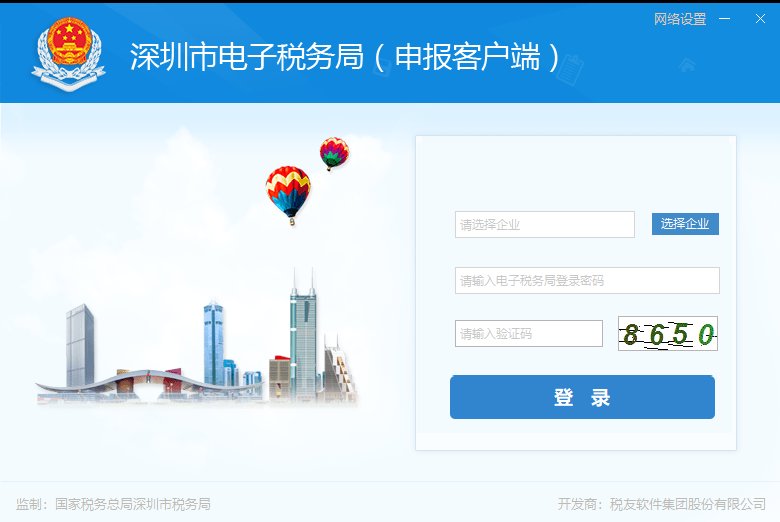This screenshot has height=522, width=780.
Task: Click the 国家税务总局深圳市税务局 footer text
Action: (x=133, y=504)
